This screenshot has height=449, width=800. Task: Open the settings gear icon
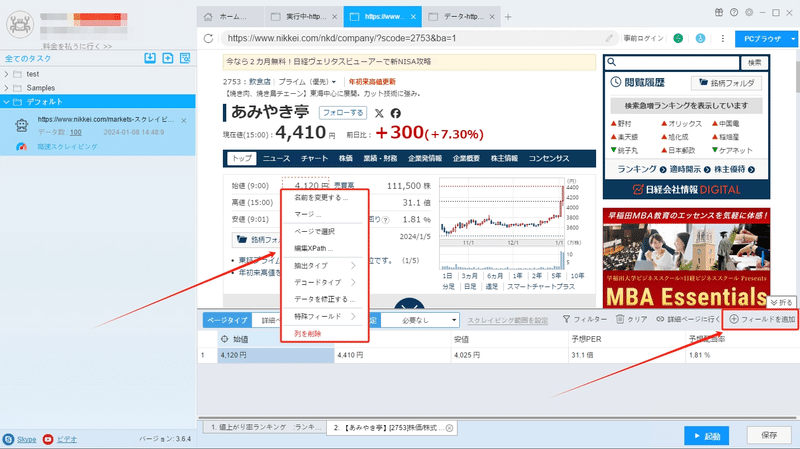(748, 12)
